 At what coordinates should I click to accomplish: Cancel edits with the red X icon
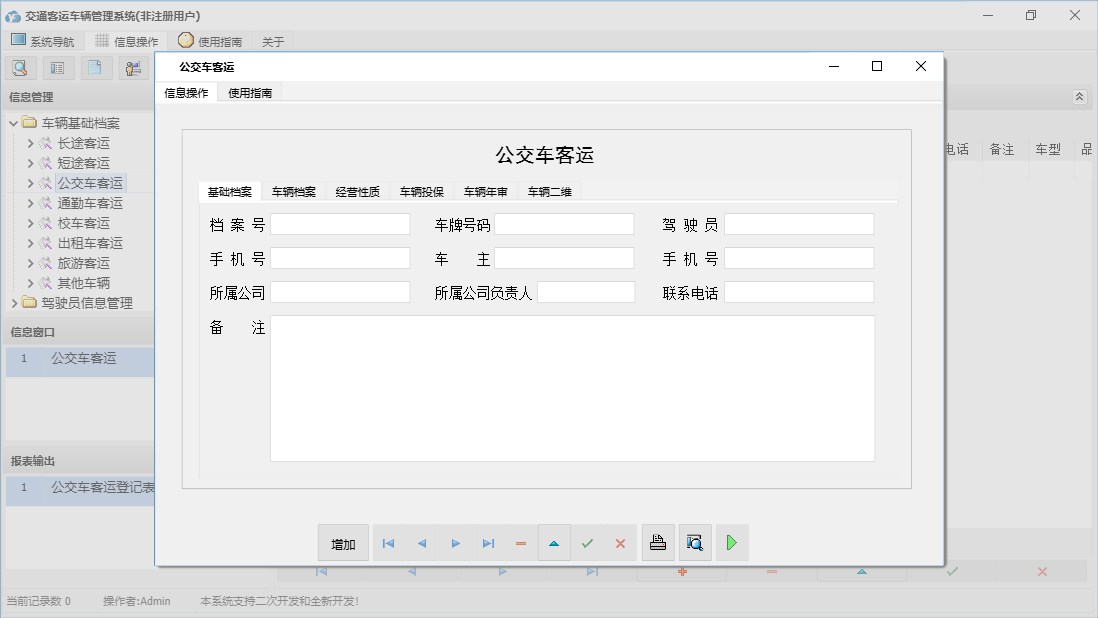click(x=620, y=542)
